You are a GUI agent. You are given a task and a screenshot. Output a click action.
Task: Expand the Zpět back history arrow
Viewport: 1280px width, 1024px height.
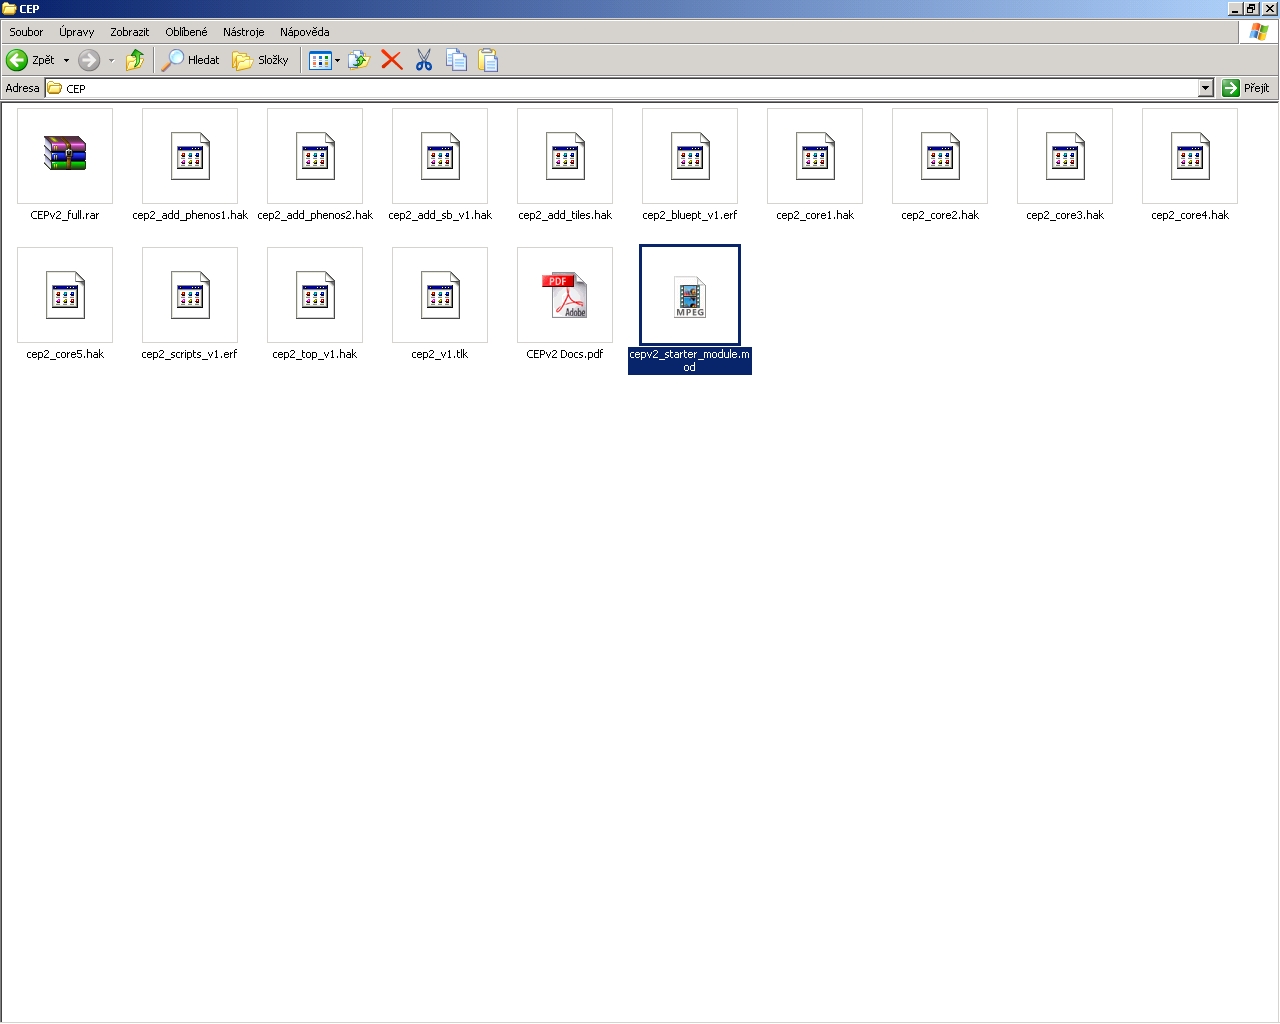(66, 60)
